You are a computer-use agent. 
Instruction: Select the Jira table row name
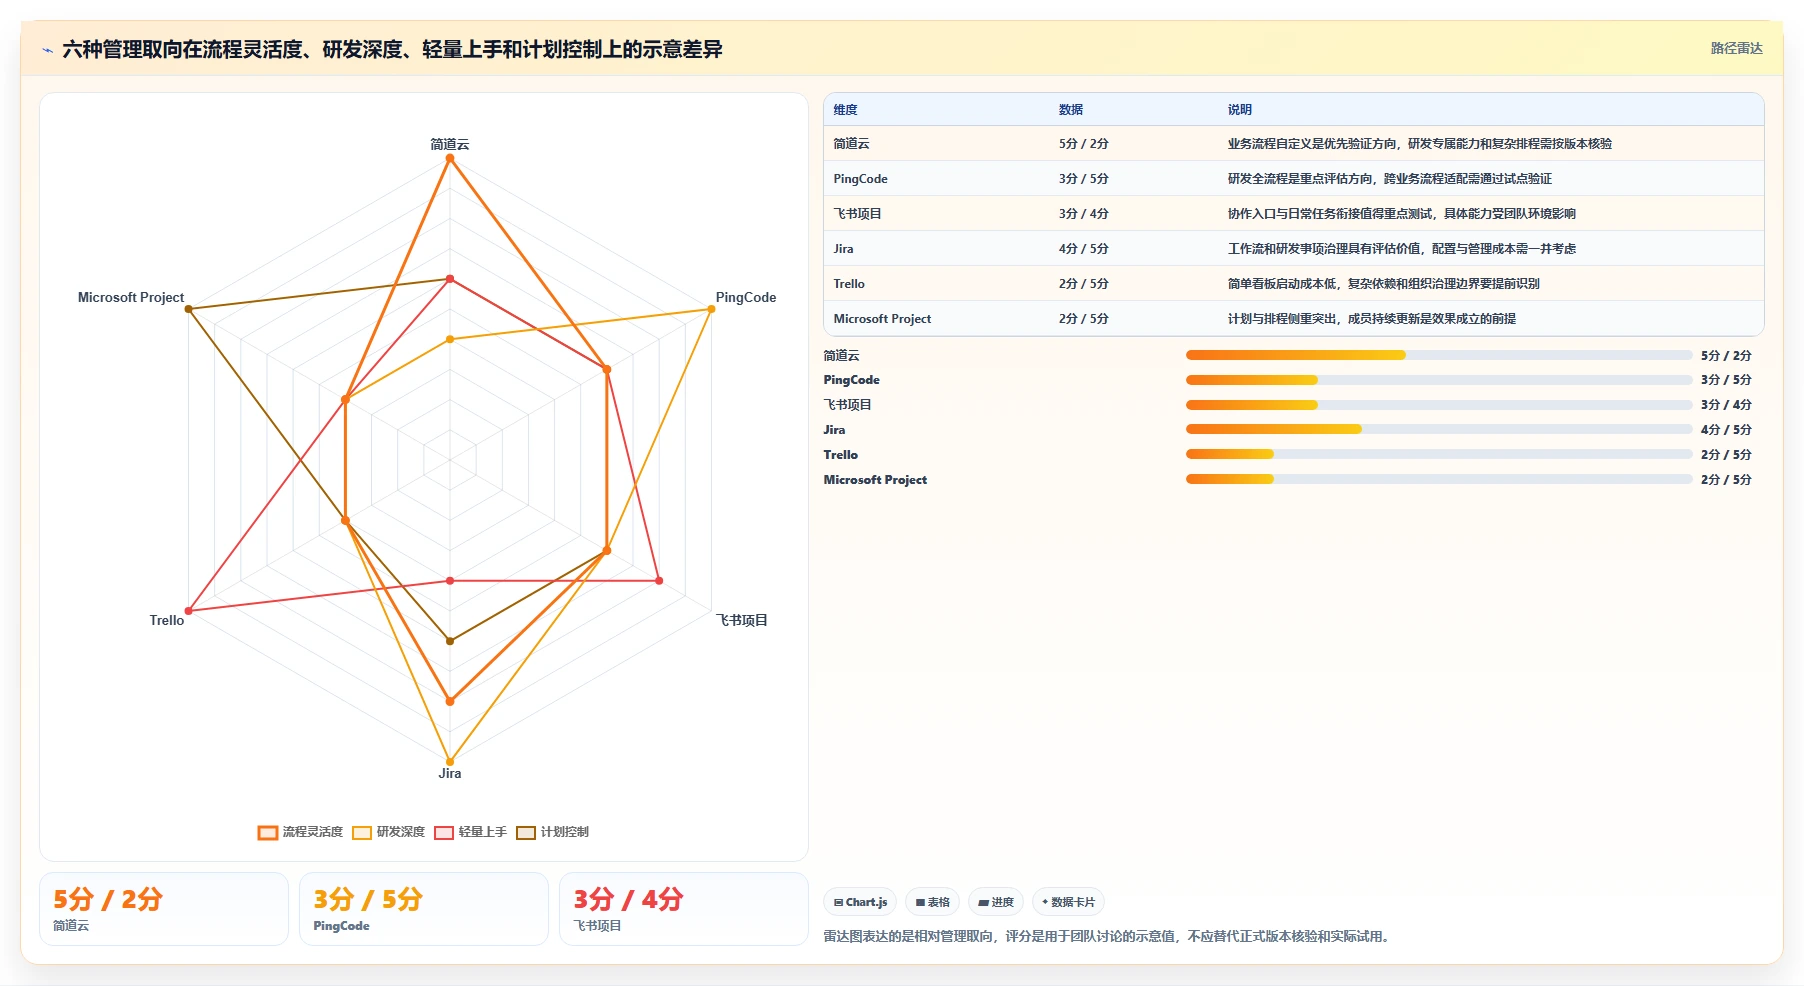click(843, 249)
